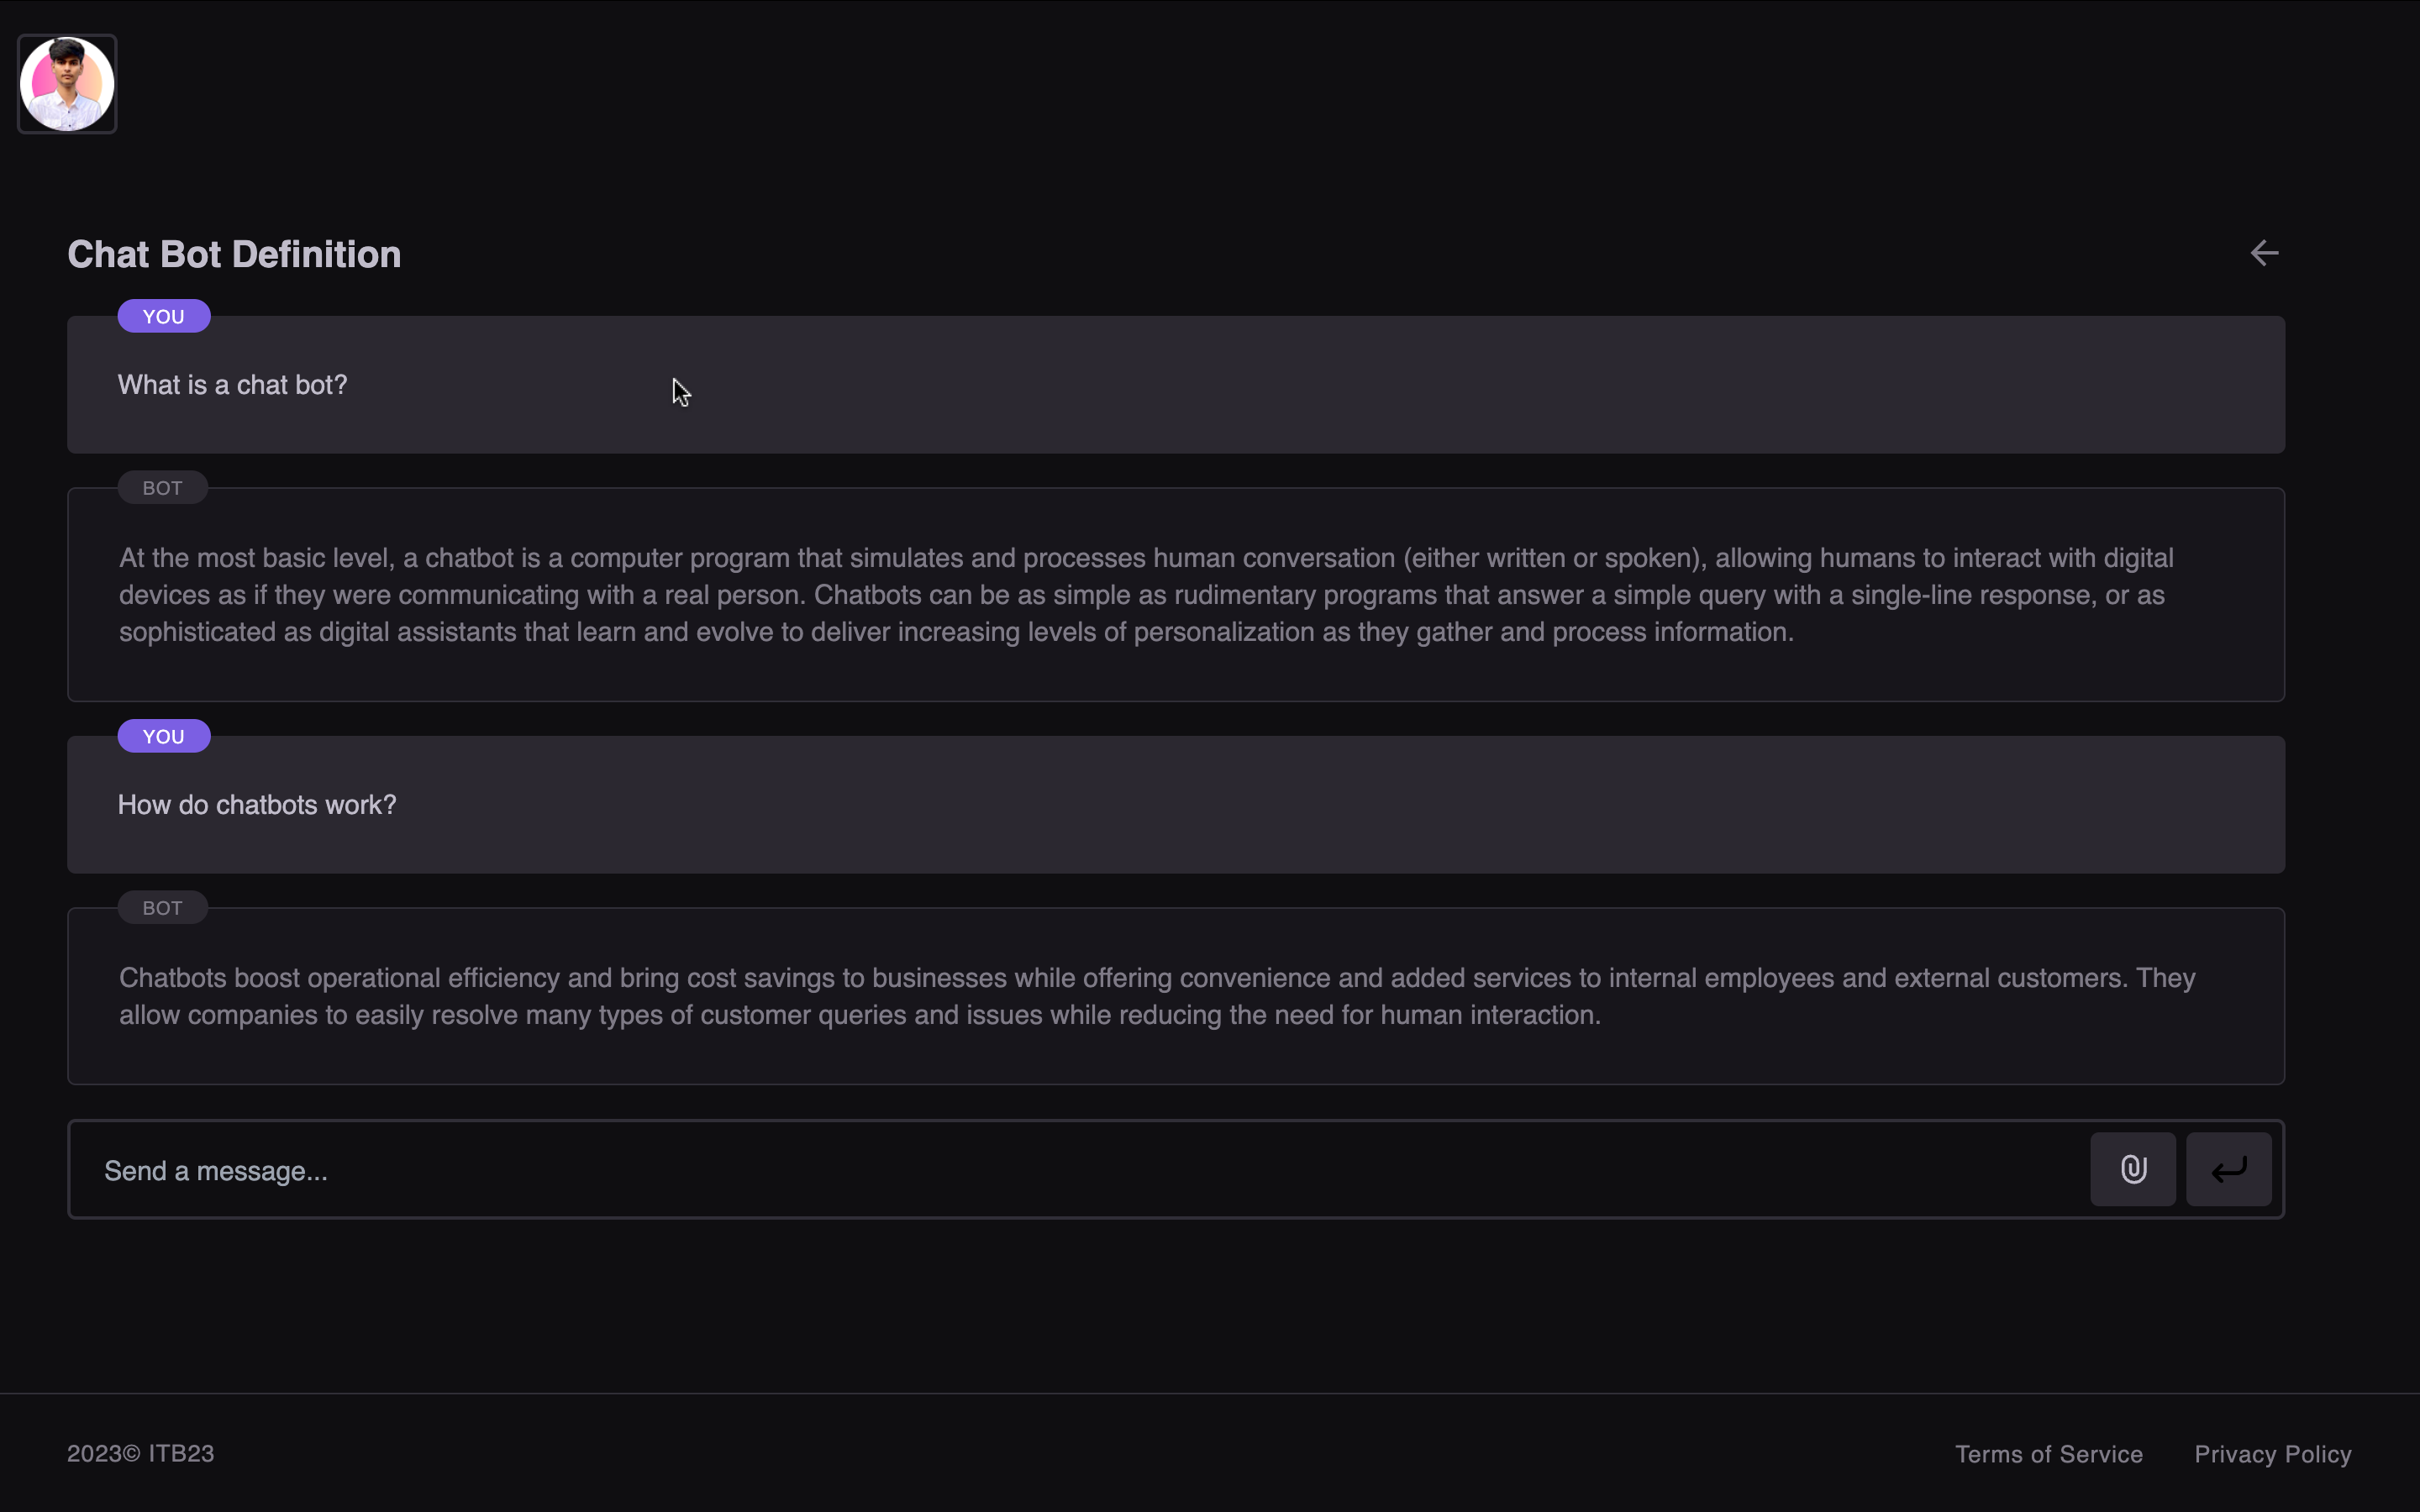Click the Send a message input field

coord(1080,1170)
